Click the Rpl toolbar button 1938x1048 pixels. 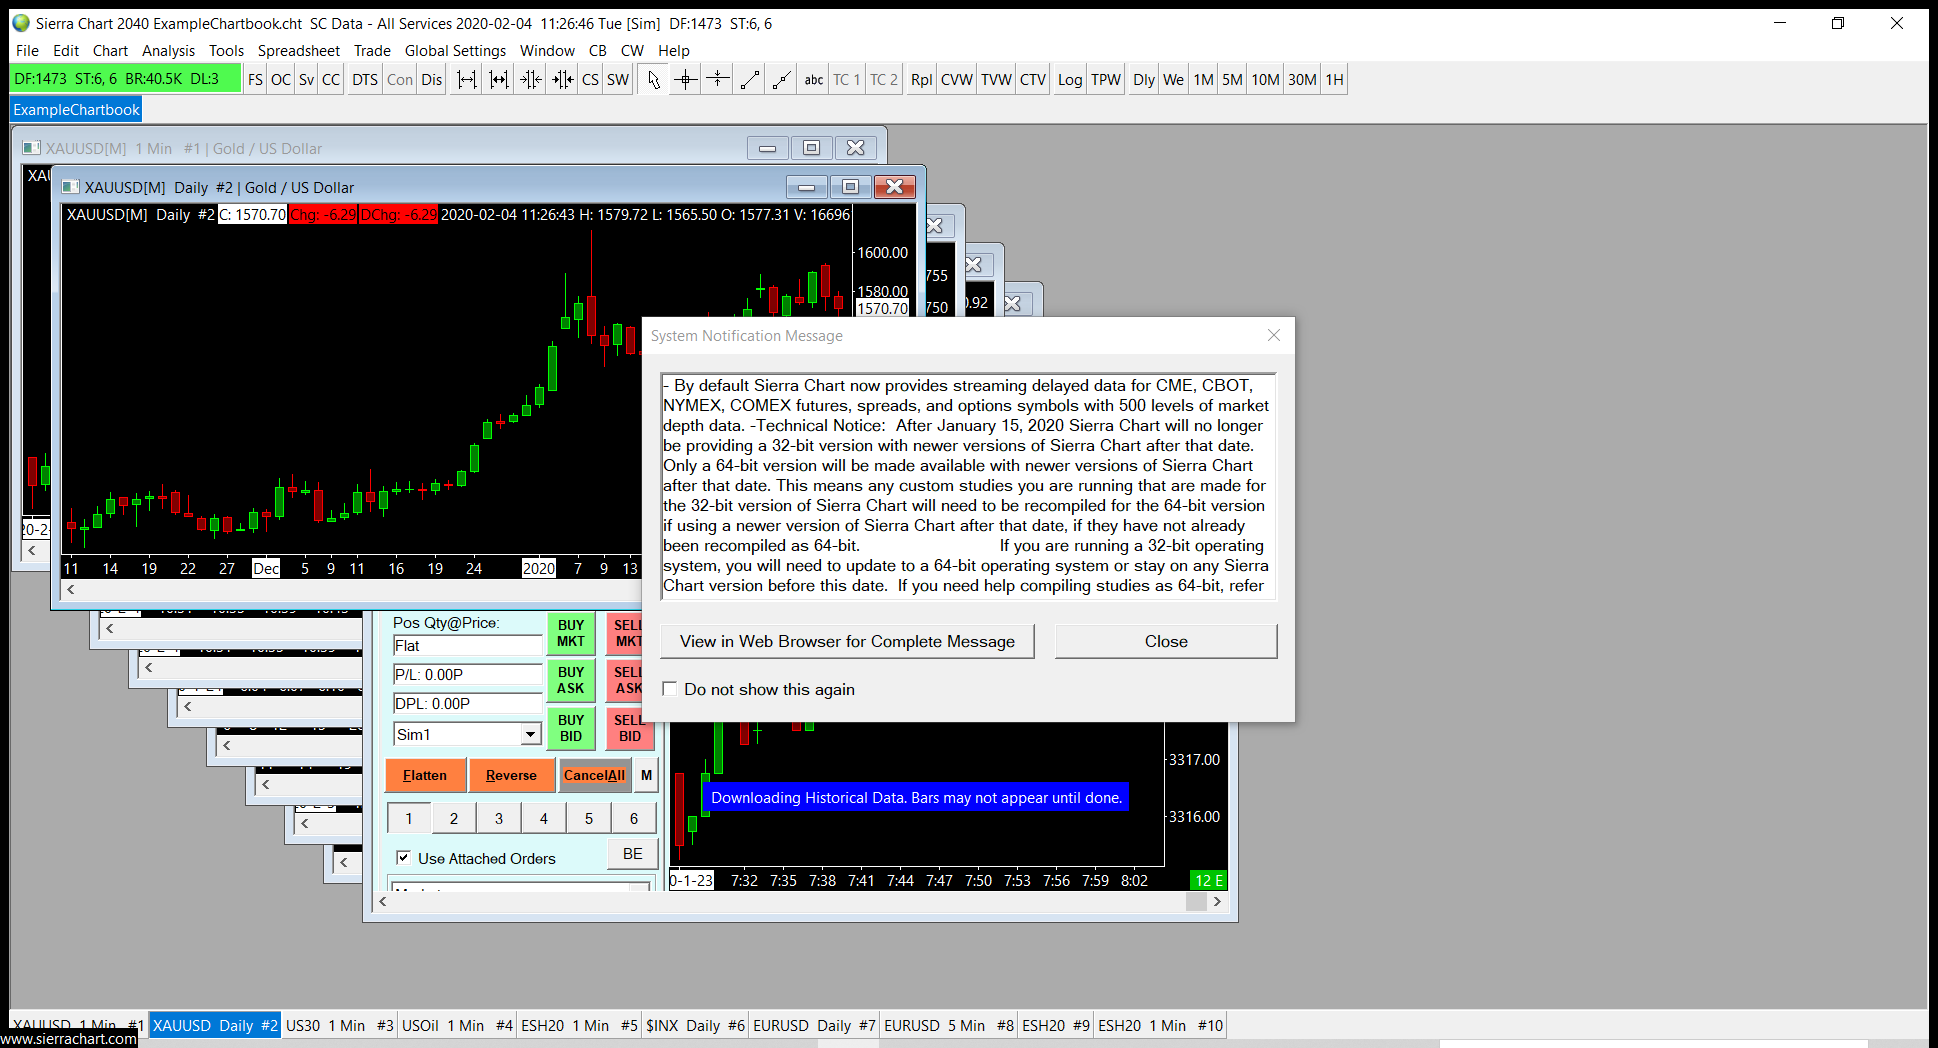(922, 80)
